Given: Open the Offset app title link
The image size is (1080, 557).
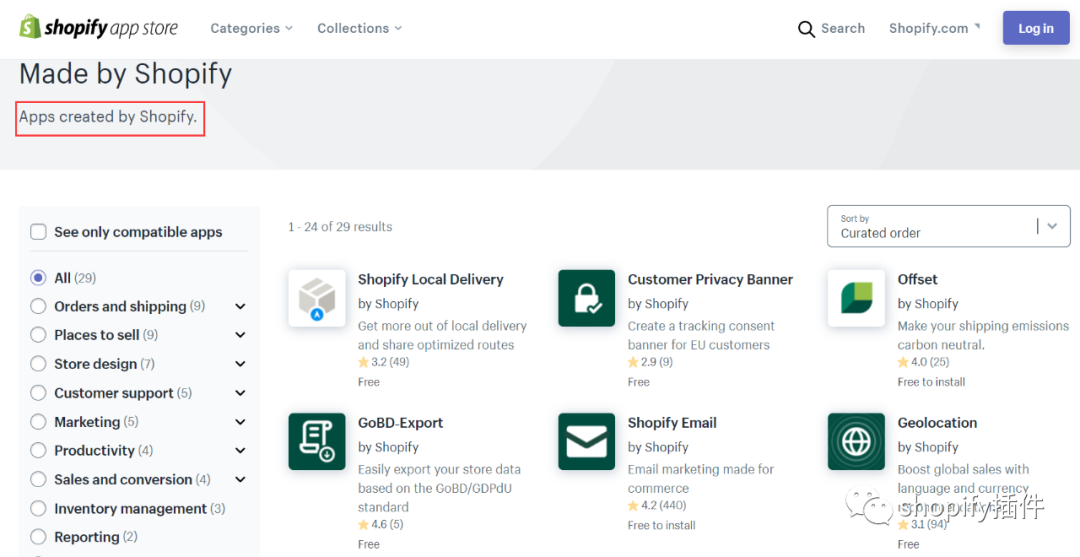Looking at the screenshot, I should (917, 280).
